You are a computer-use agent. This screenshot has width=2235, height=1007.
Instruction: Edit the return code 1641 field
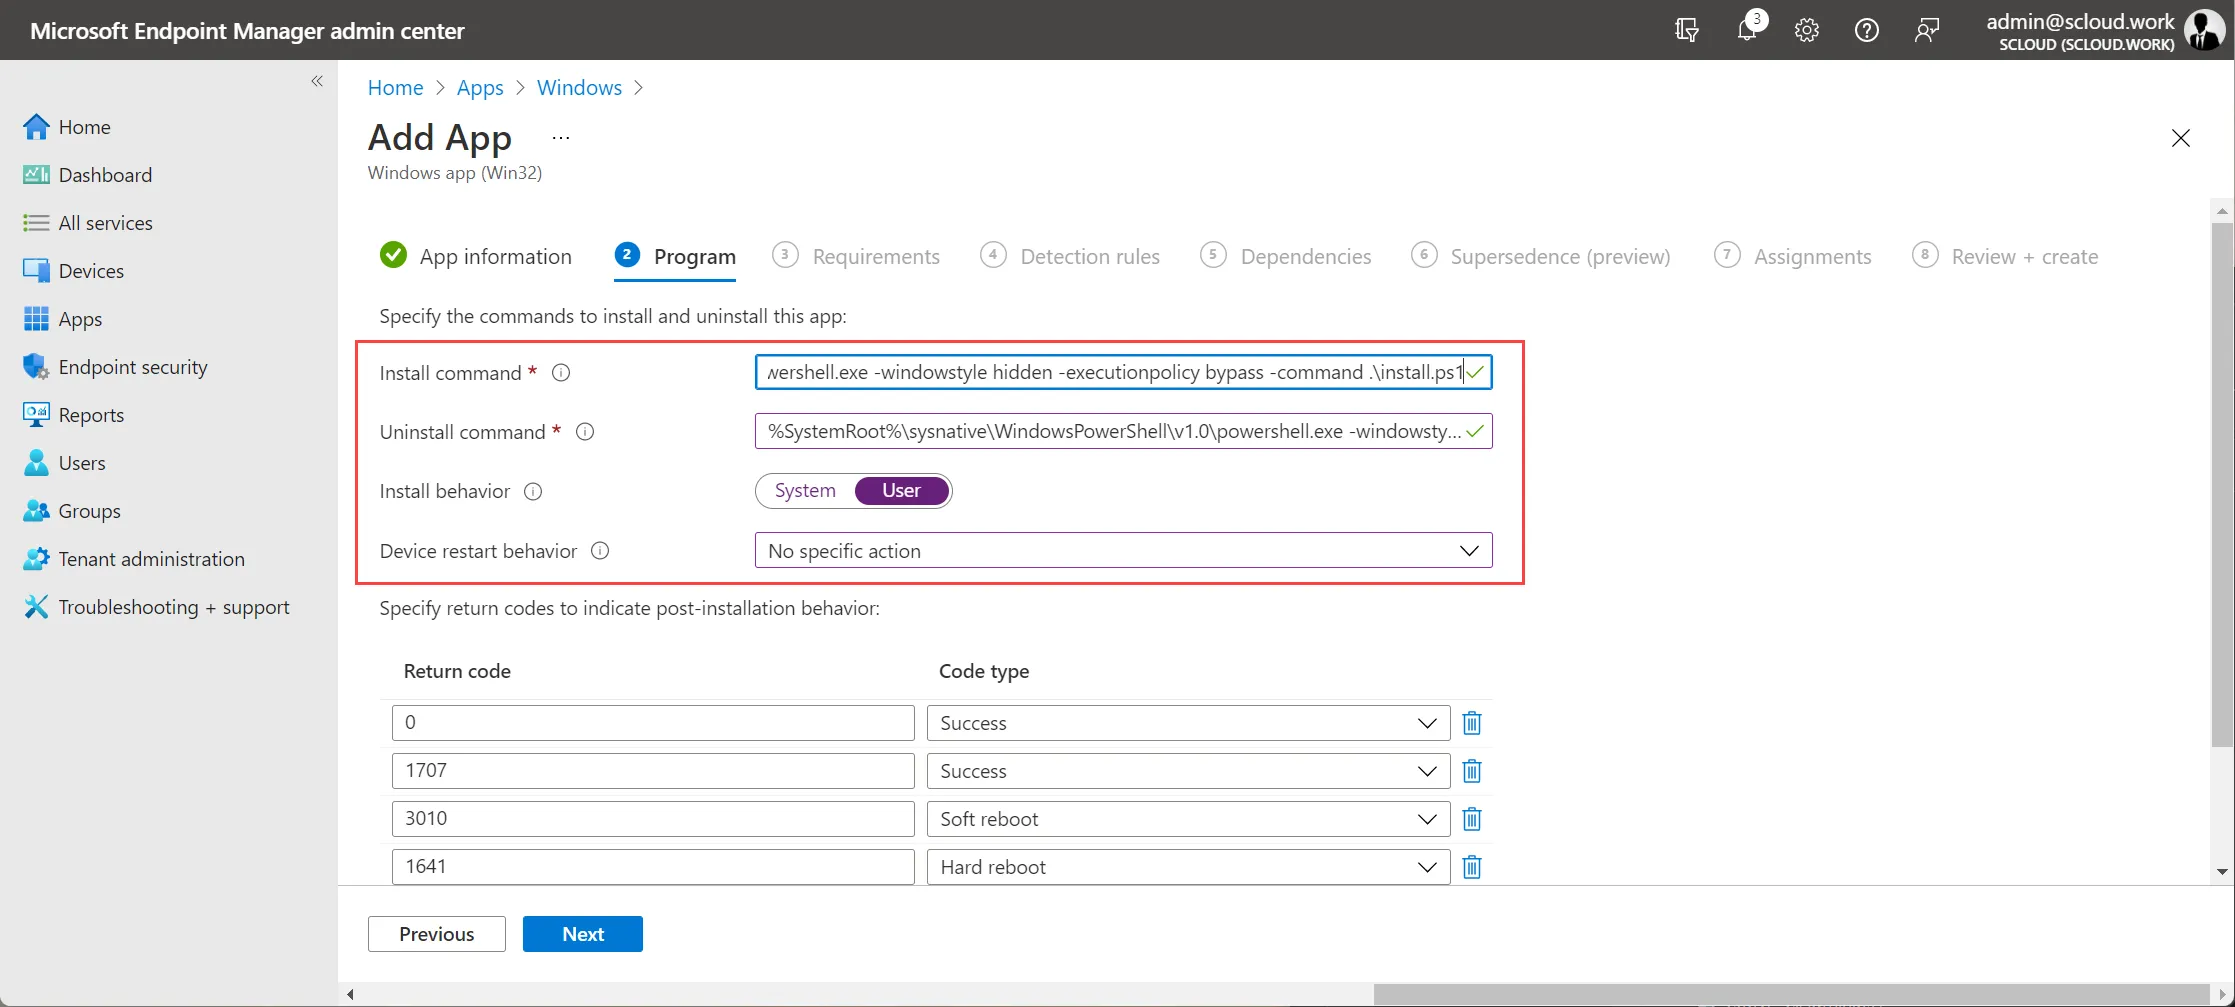pyautogui.click(x=653, y=867)
